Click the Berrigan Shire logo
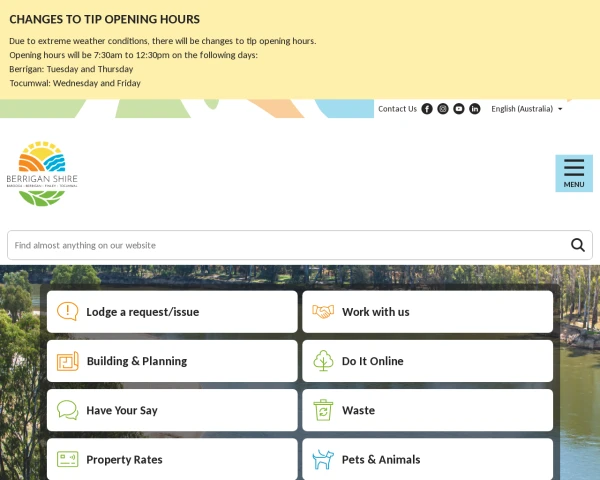Screen dimensions: 600x480 [42, 173]
